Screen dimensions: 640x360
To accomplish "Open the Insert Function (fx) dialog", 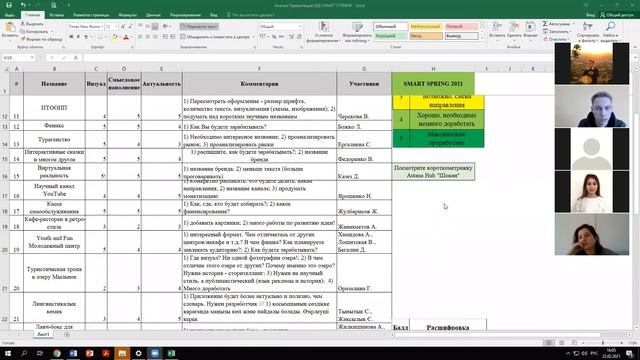I will 76,58.
